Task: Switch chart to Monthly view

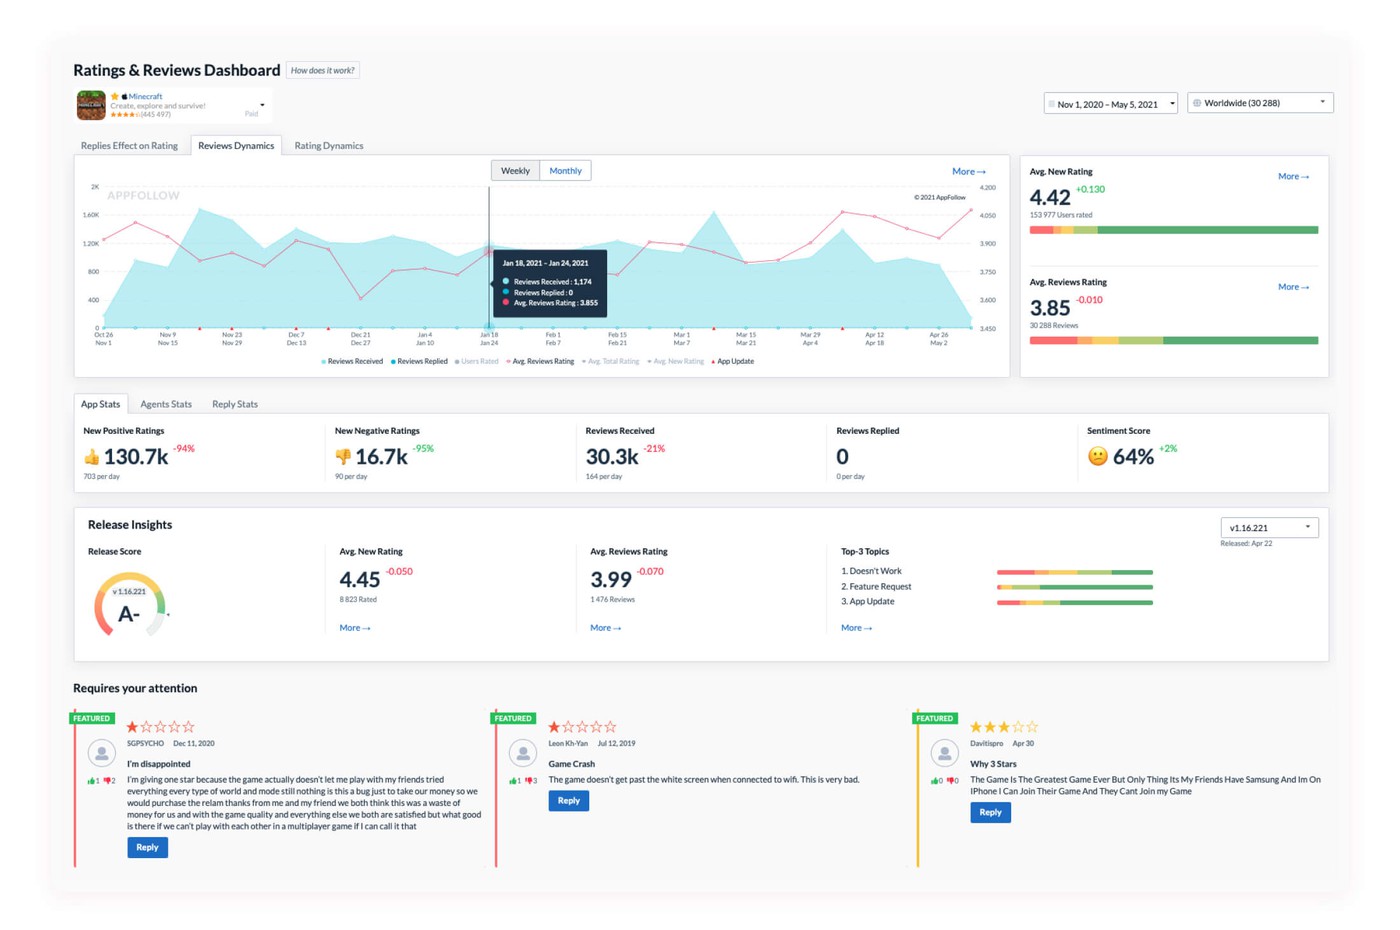Action: [565, 171]
